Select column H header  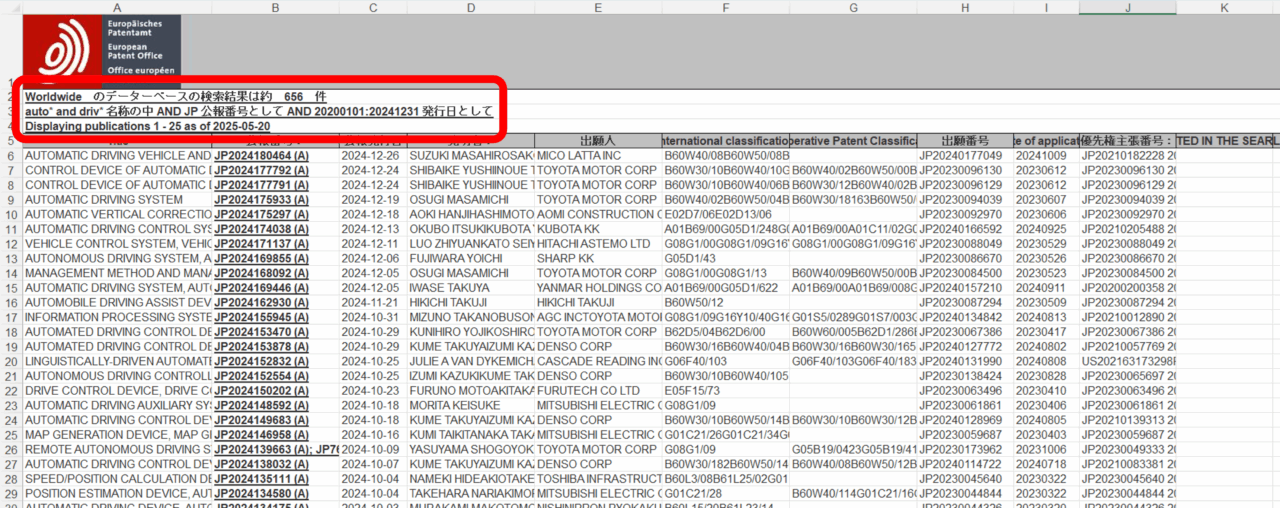[964, 7]
